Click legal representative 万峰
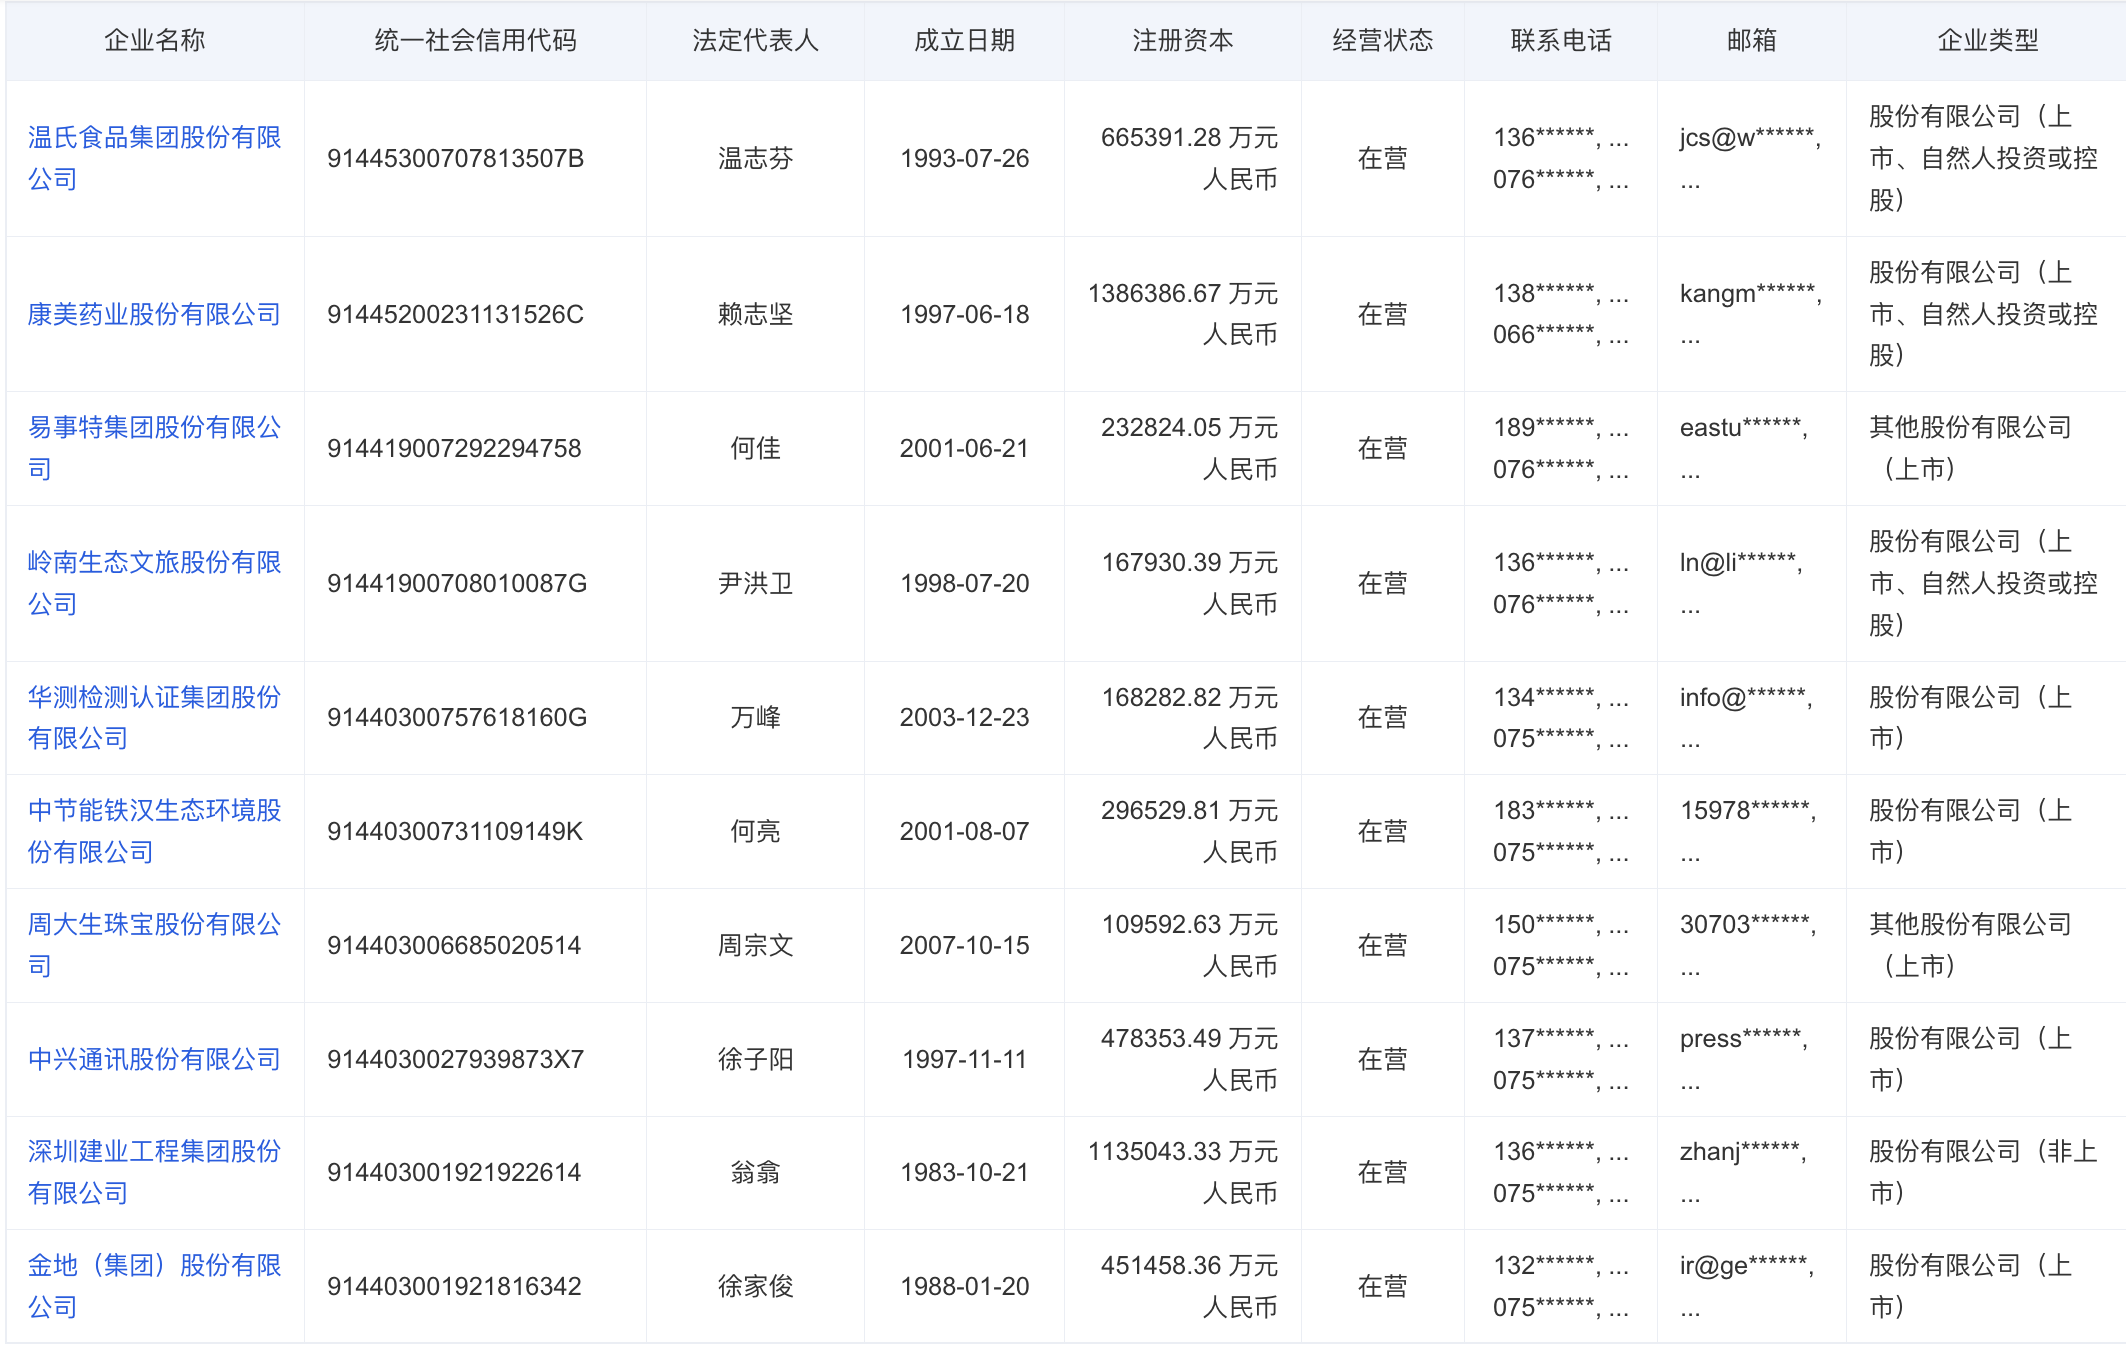 click(755, 717)
